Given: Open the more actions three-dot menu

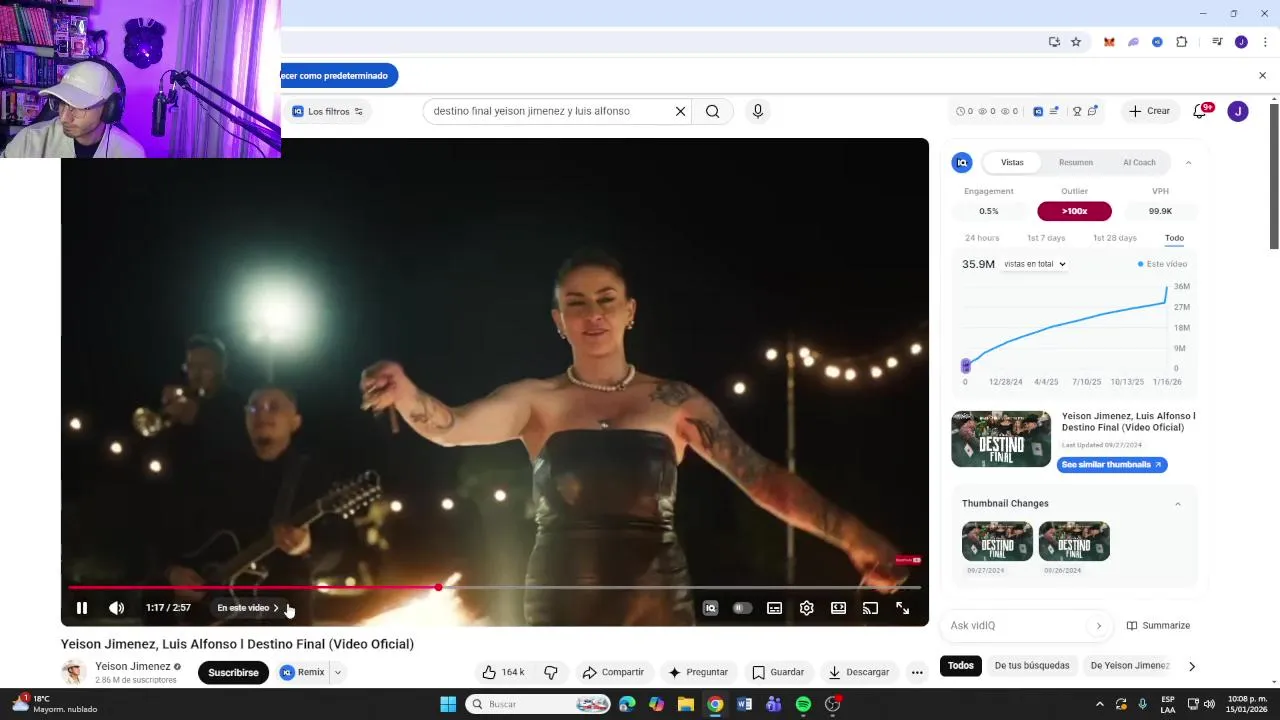Looking at the screenshot, I should [x=917, y=673].
